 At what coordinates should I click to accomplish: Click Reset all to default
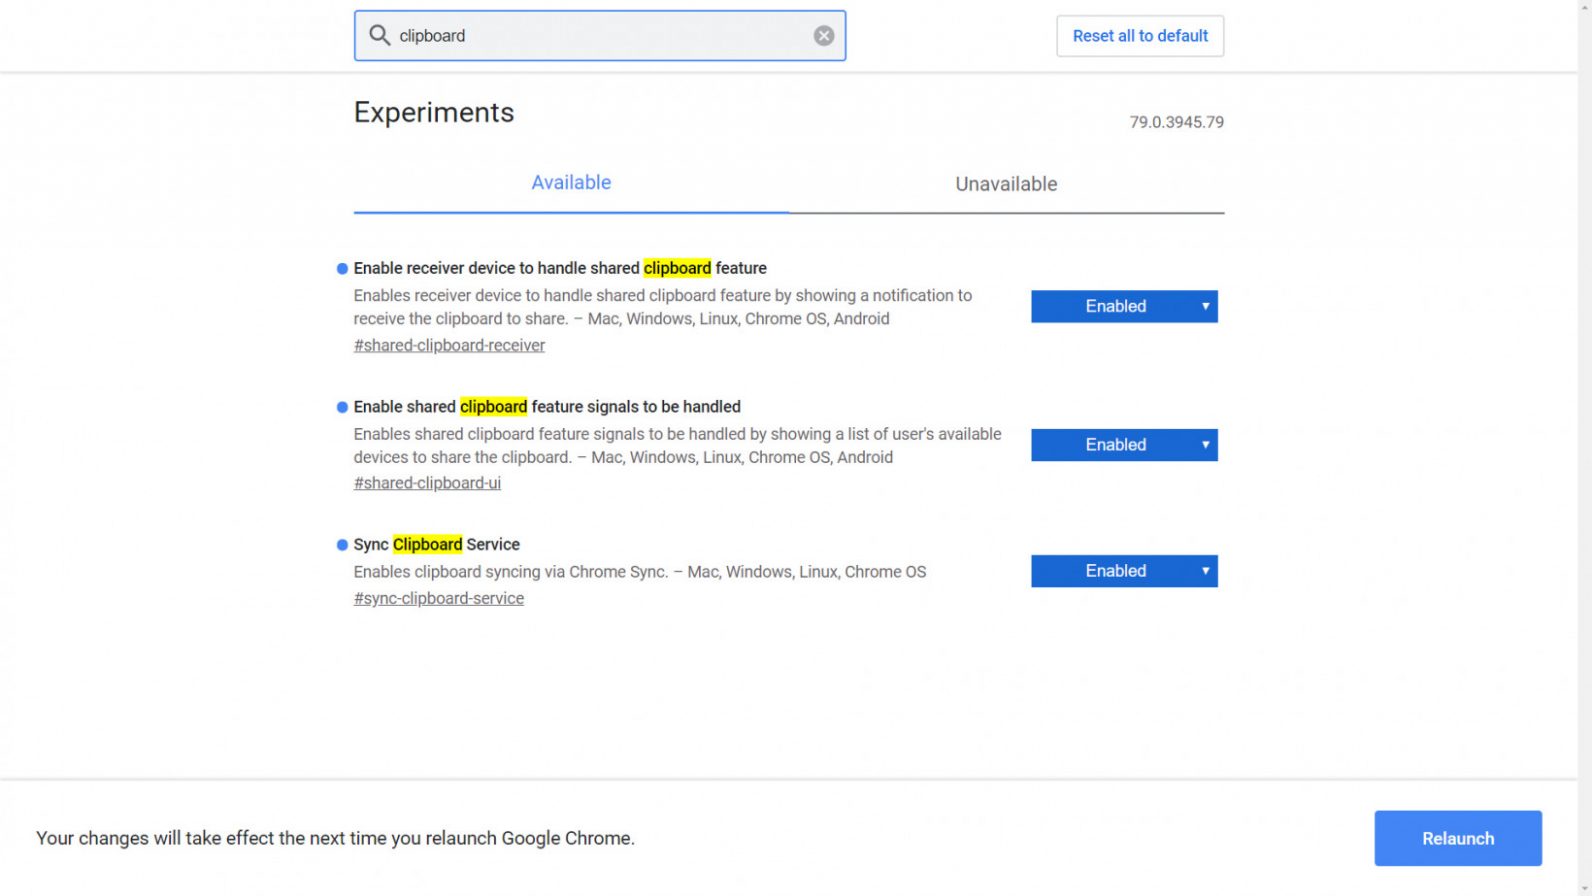1140,35
